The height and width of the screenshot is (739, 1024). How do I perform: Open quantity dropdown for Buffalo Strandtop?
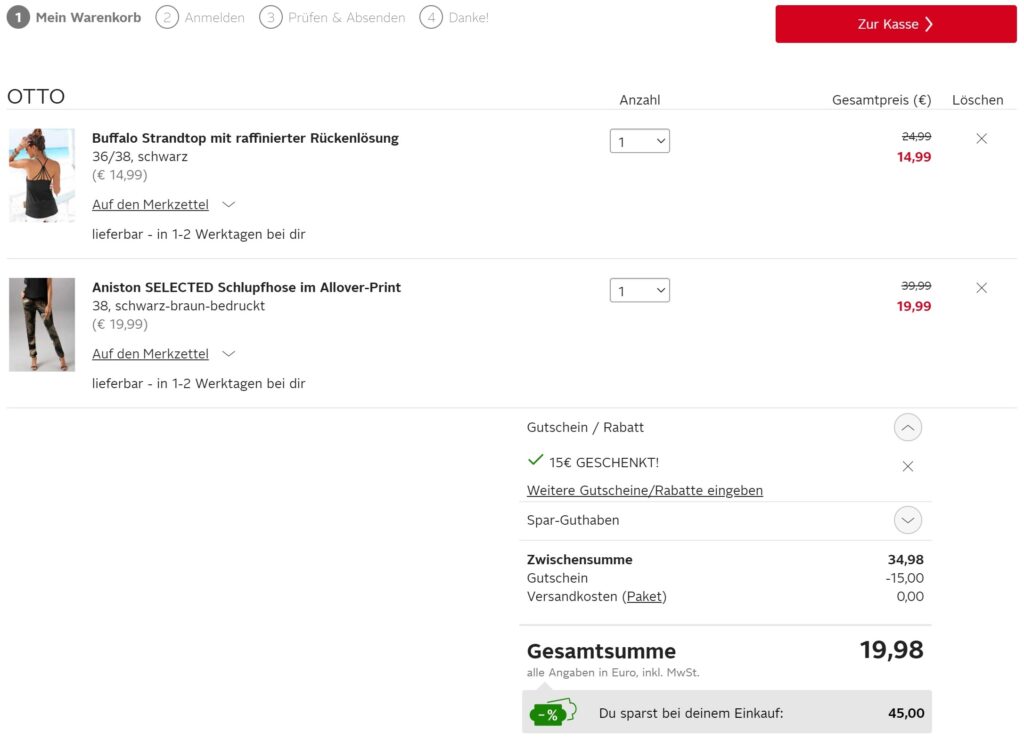pos(639,141)
